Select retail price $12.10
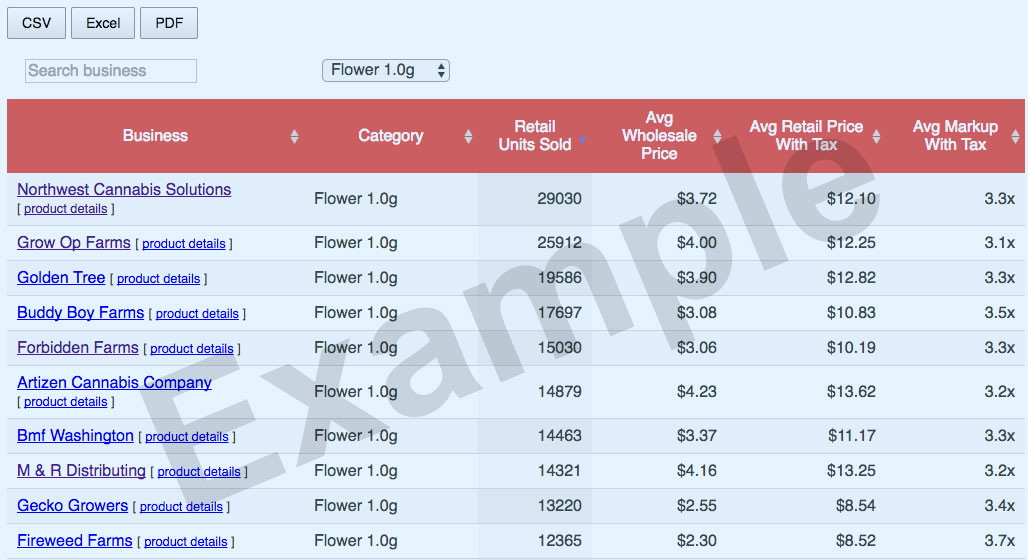The width and height of the screenshot is (1028, 560). 851,199
